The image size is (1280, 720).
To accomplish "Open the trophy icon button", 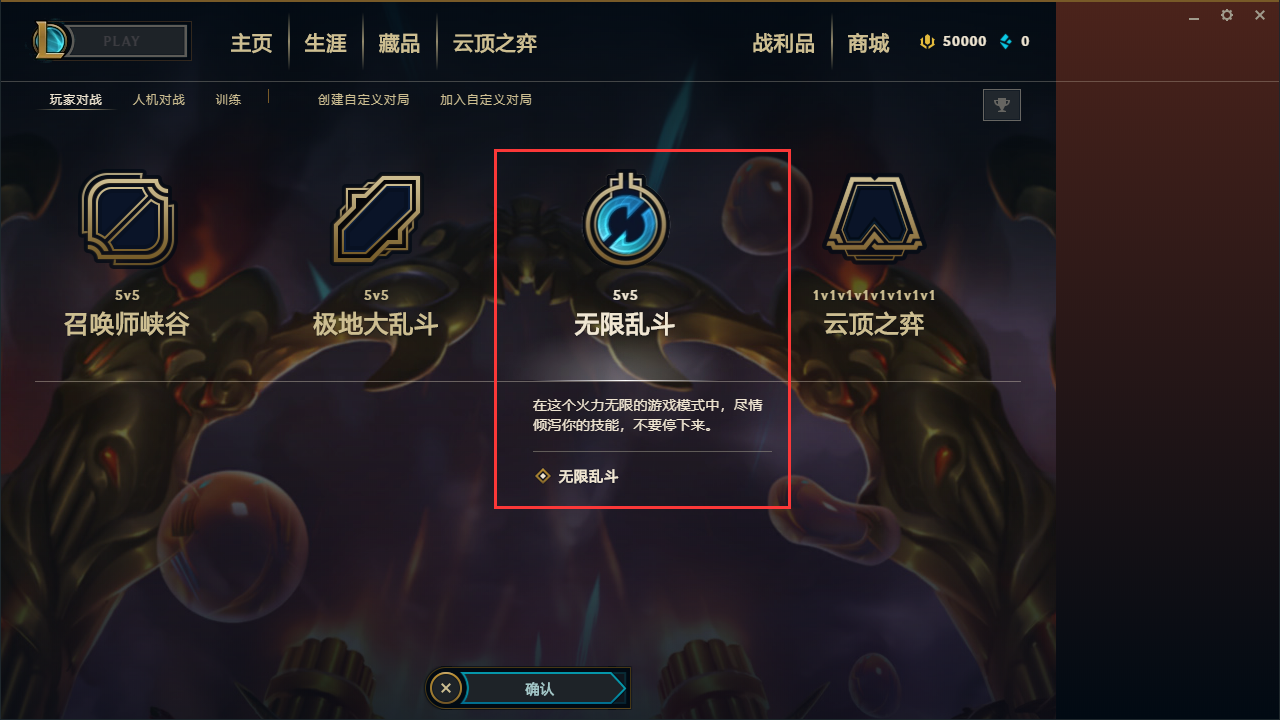I will (x=1002, y=105).
